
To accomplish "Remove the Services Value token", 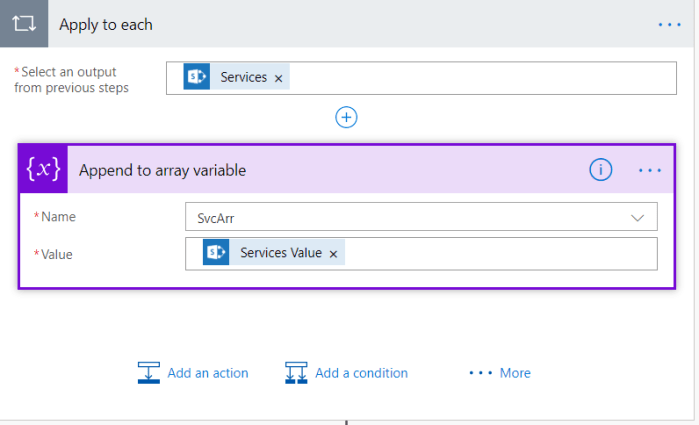I will click(x=333, y=254).
